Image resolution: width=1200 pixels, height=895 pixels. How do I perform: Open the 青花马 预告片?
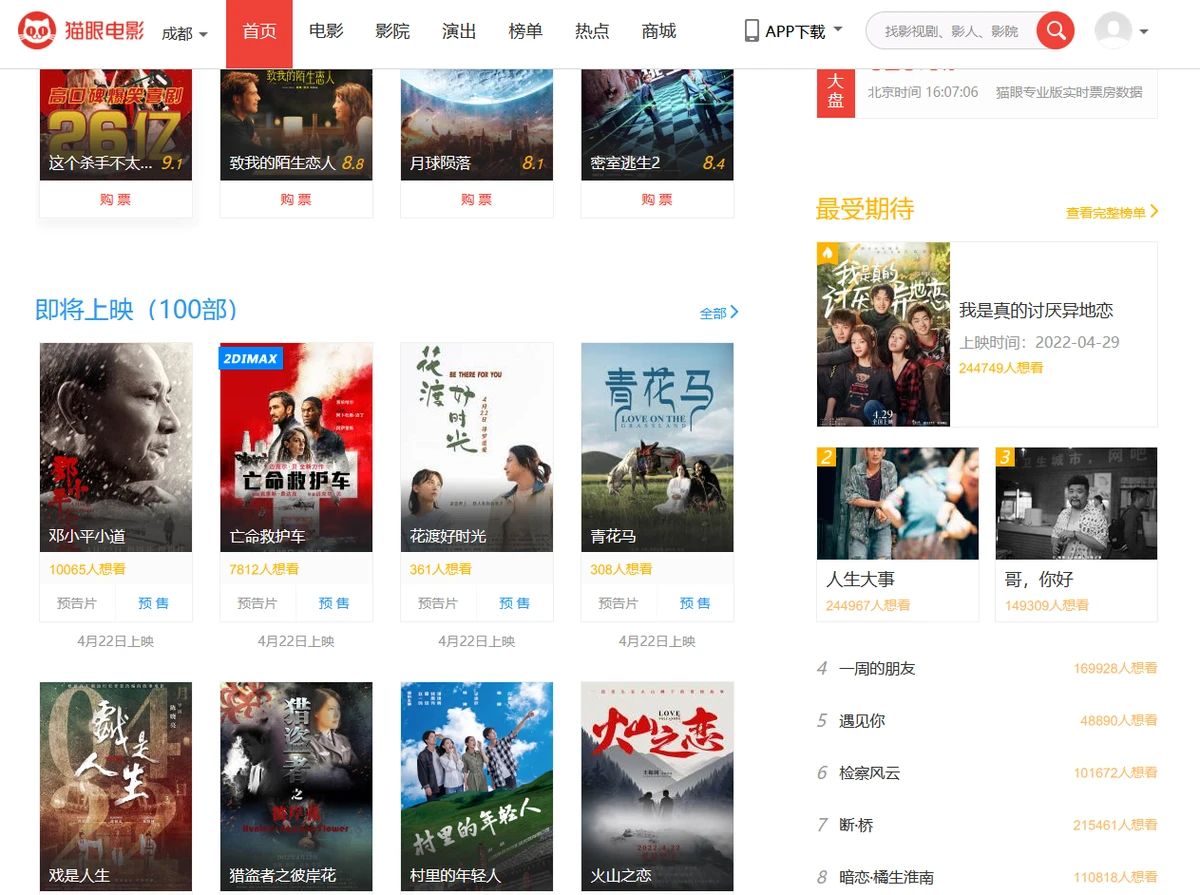[618, 603]
